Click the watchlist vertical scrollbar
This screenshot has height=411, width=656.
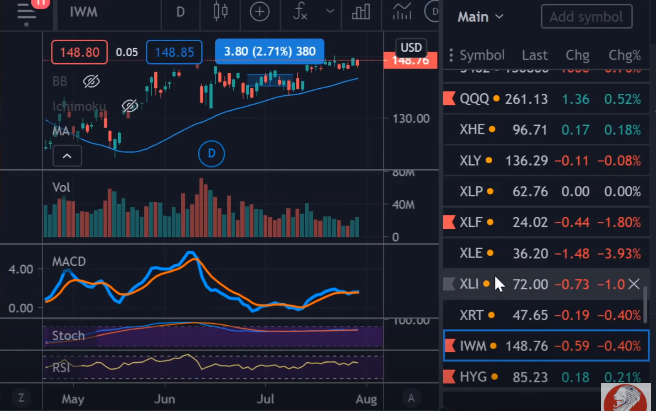[646, 305]
